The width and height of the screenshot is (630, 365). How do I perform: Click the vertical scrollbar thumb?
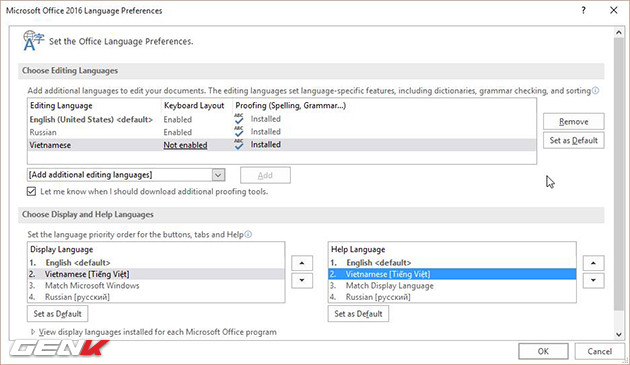point(619,174)
